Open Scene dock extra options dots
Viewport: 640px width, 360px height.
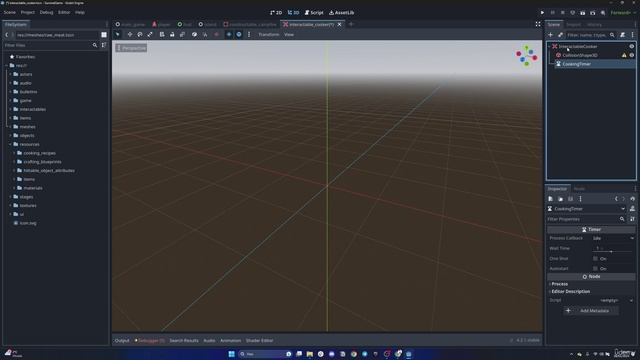pos(633,35)
